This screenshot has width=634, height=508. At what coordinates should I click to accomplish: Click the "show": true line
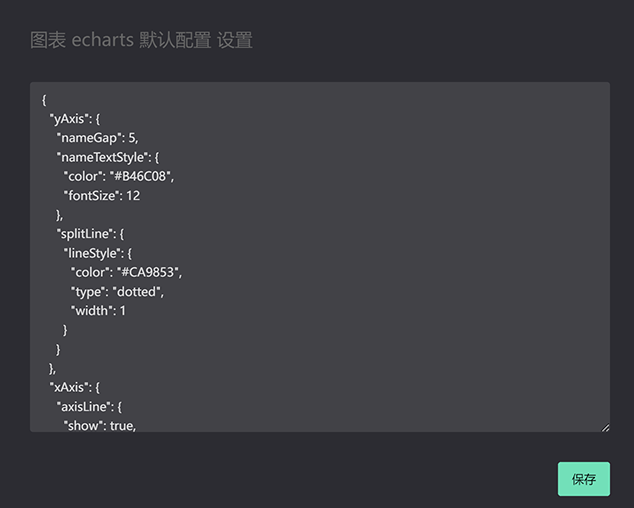point(99,426)
